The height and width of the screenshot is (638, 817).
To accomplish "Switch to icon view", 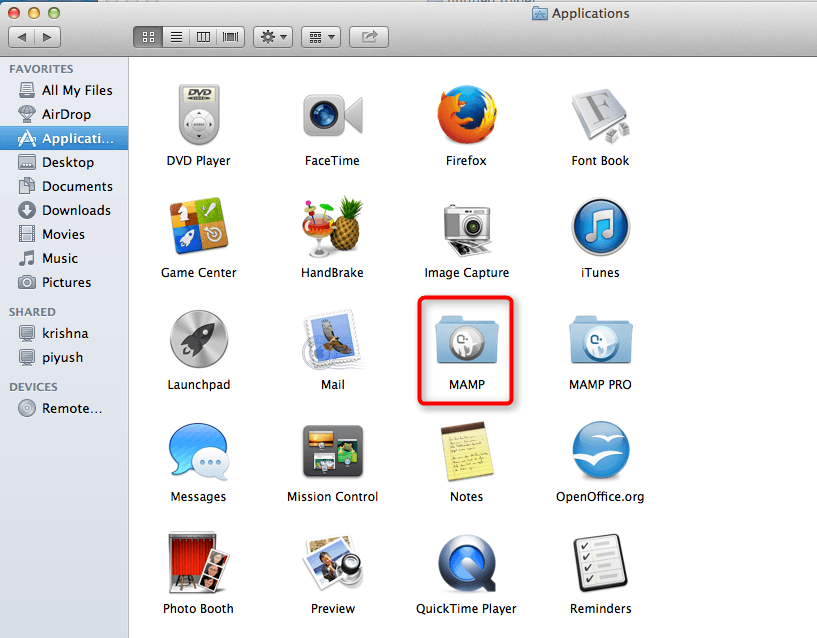I will (x=148, y=37).
